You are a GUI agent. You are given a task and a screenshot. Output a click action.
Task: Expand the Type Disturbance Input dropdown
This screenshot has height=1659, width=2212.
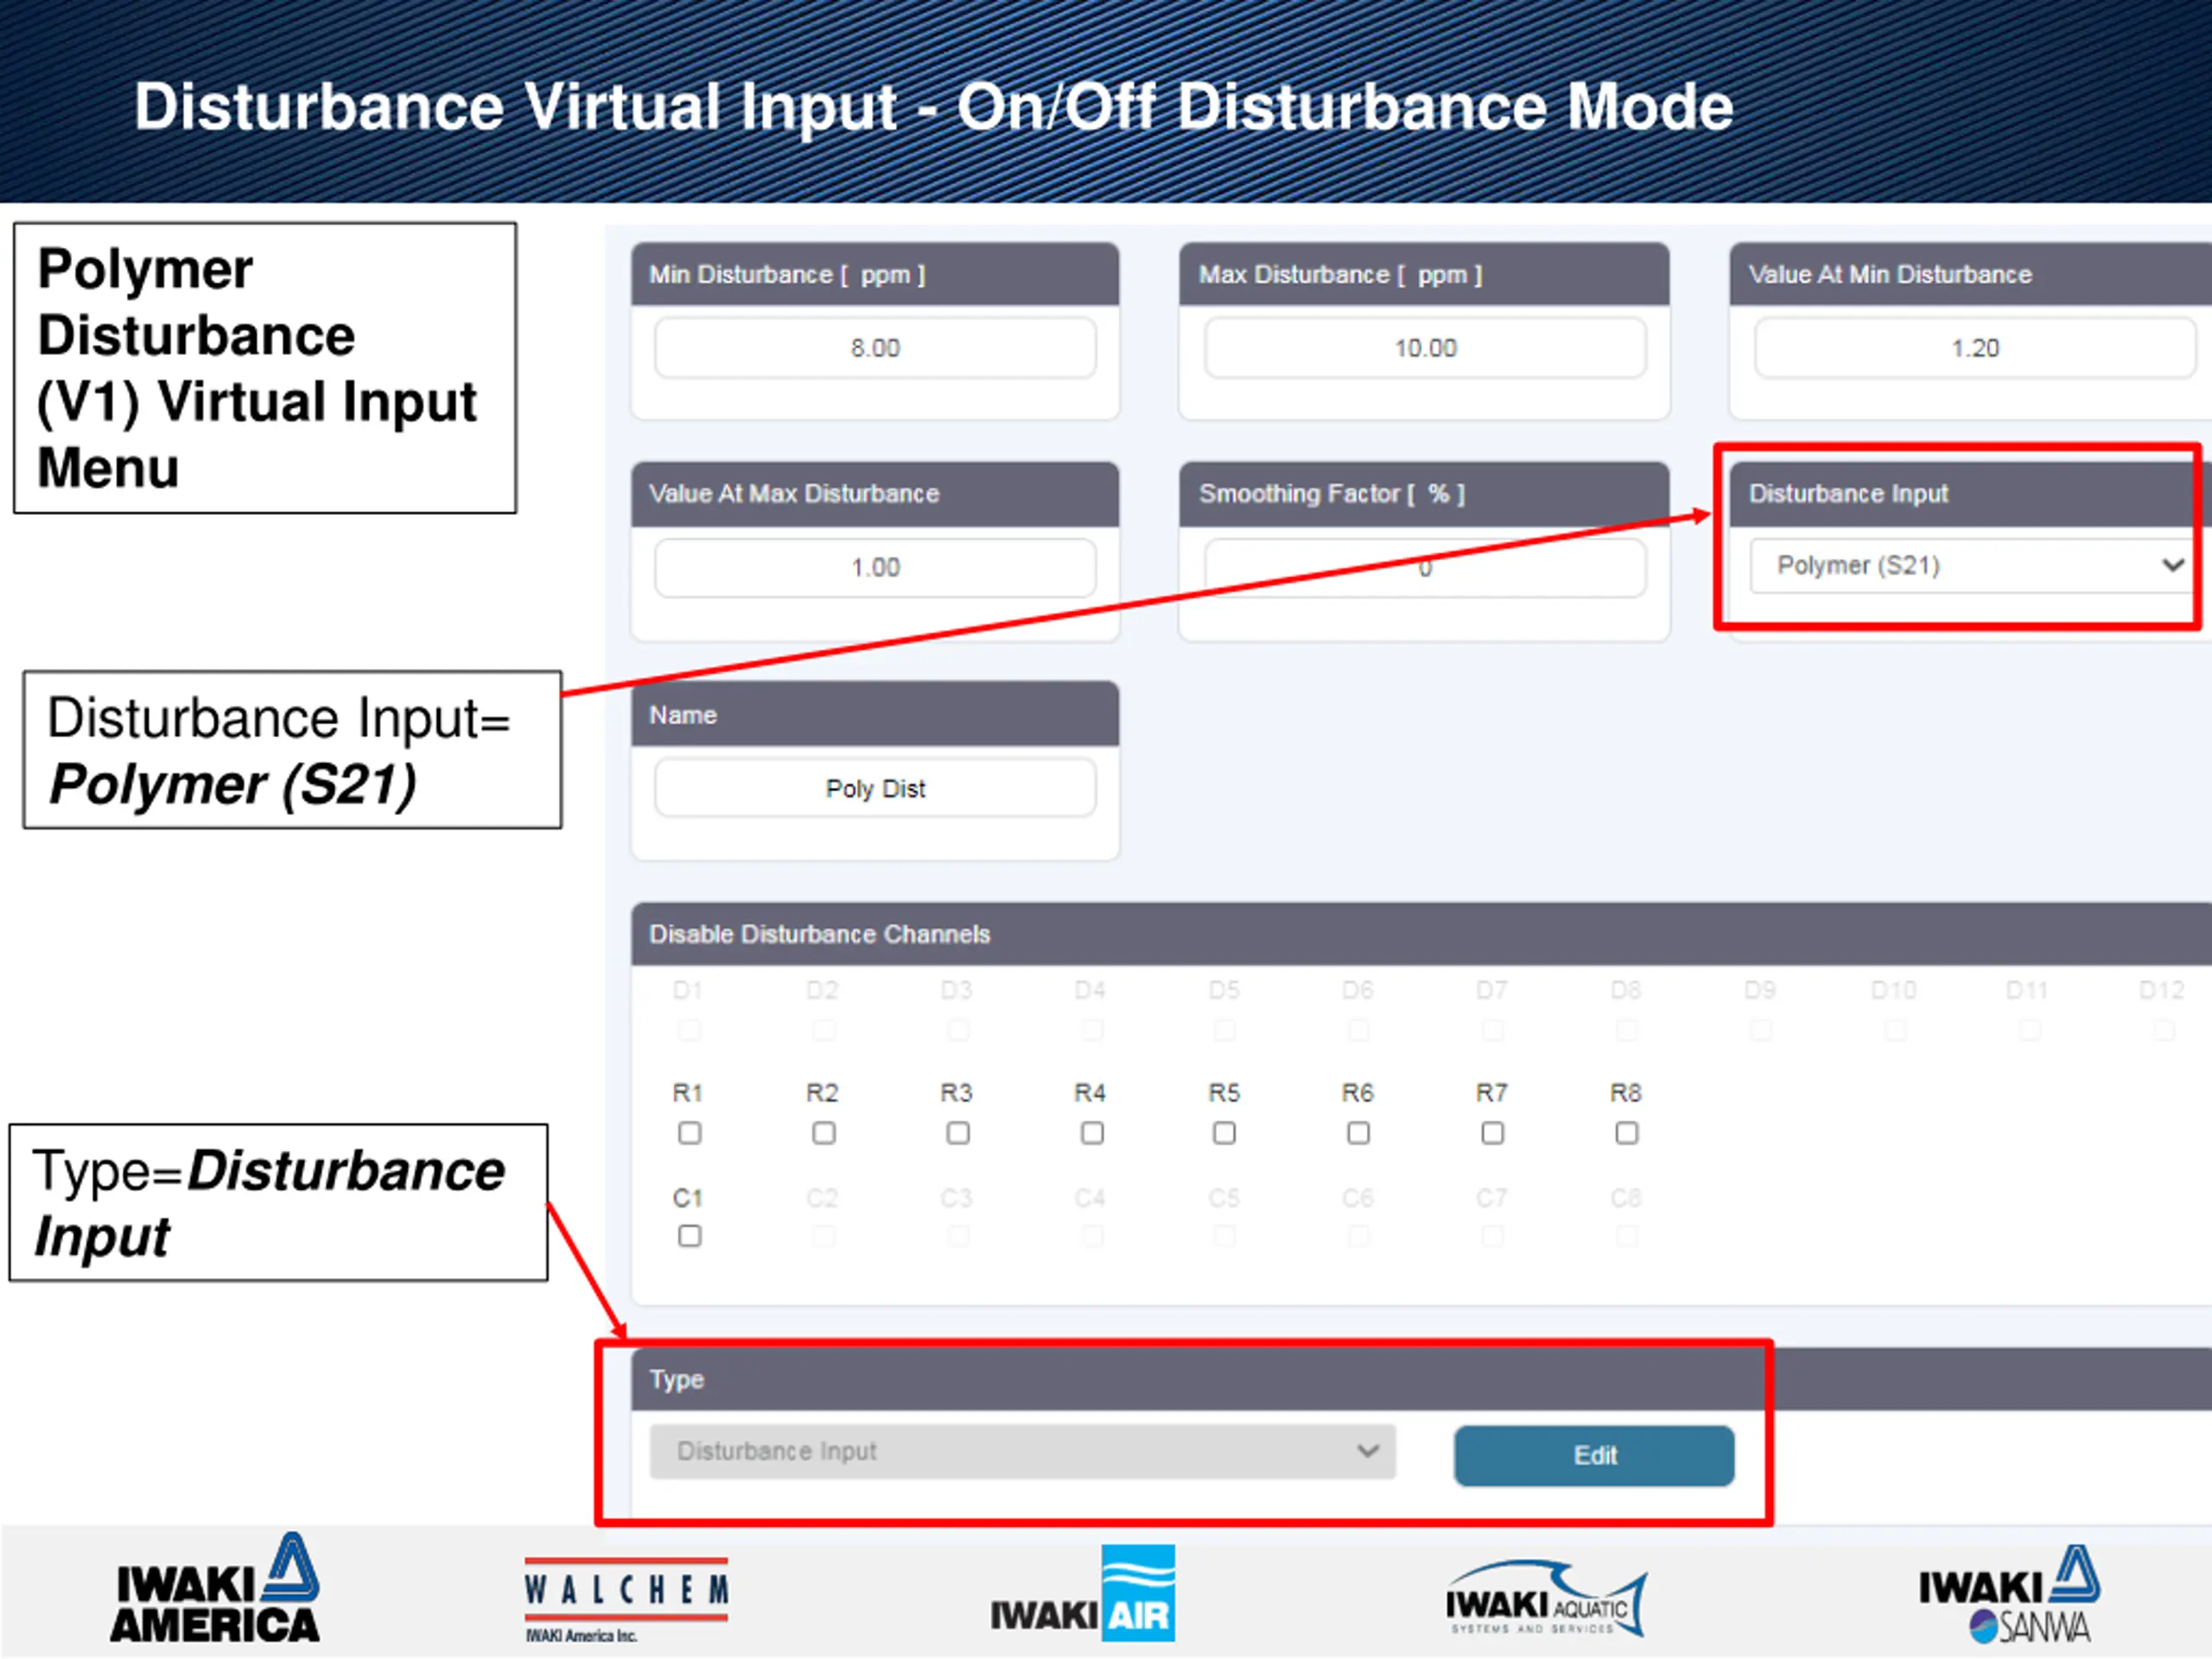tap(1022, 1451)
